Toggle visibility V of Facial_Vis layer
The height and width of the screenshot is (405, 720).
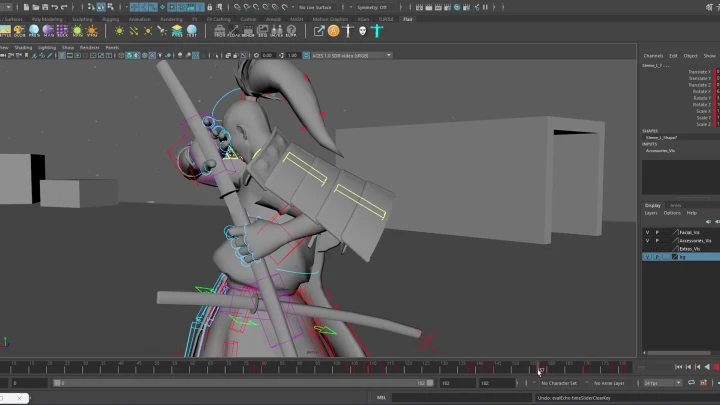tap(647, 232)
